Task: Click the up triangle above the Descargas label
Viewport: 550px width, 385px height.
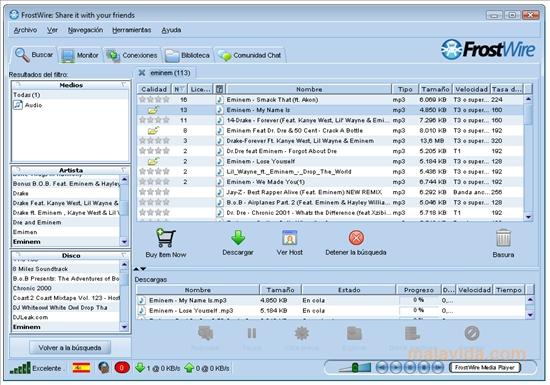Action: pos(136,269)
